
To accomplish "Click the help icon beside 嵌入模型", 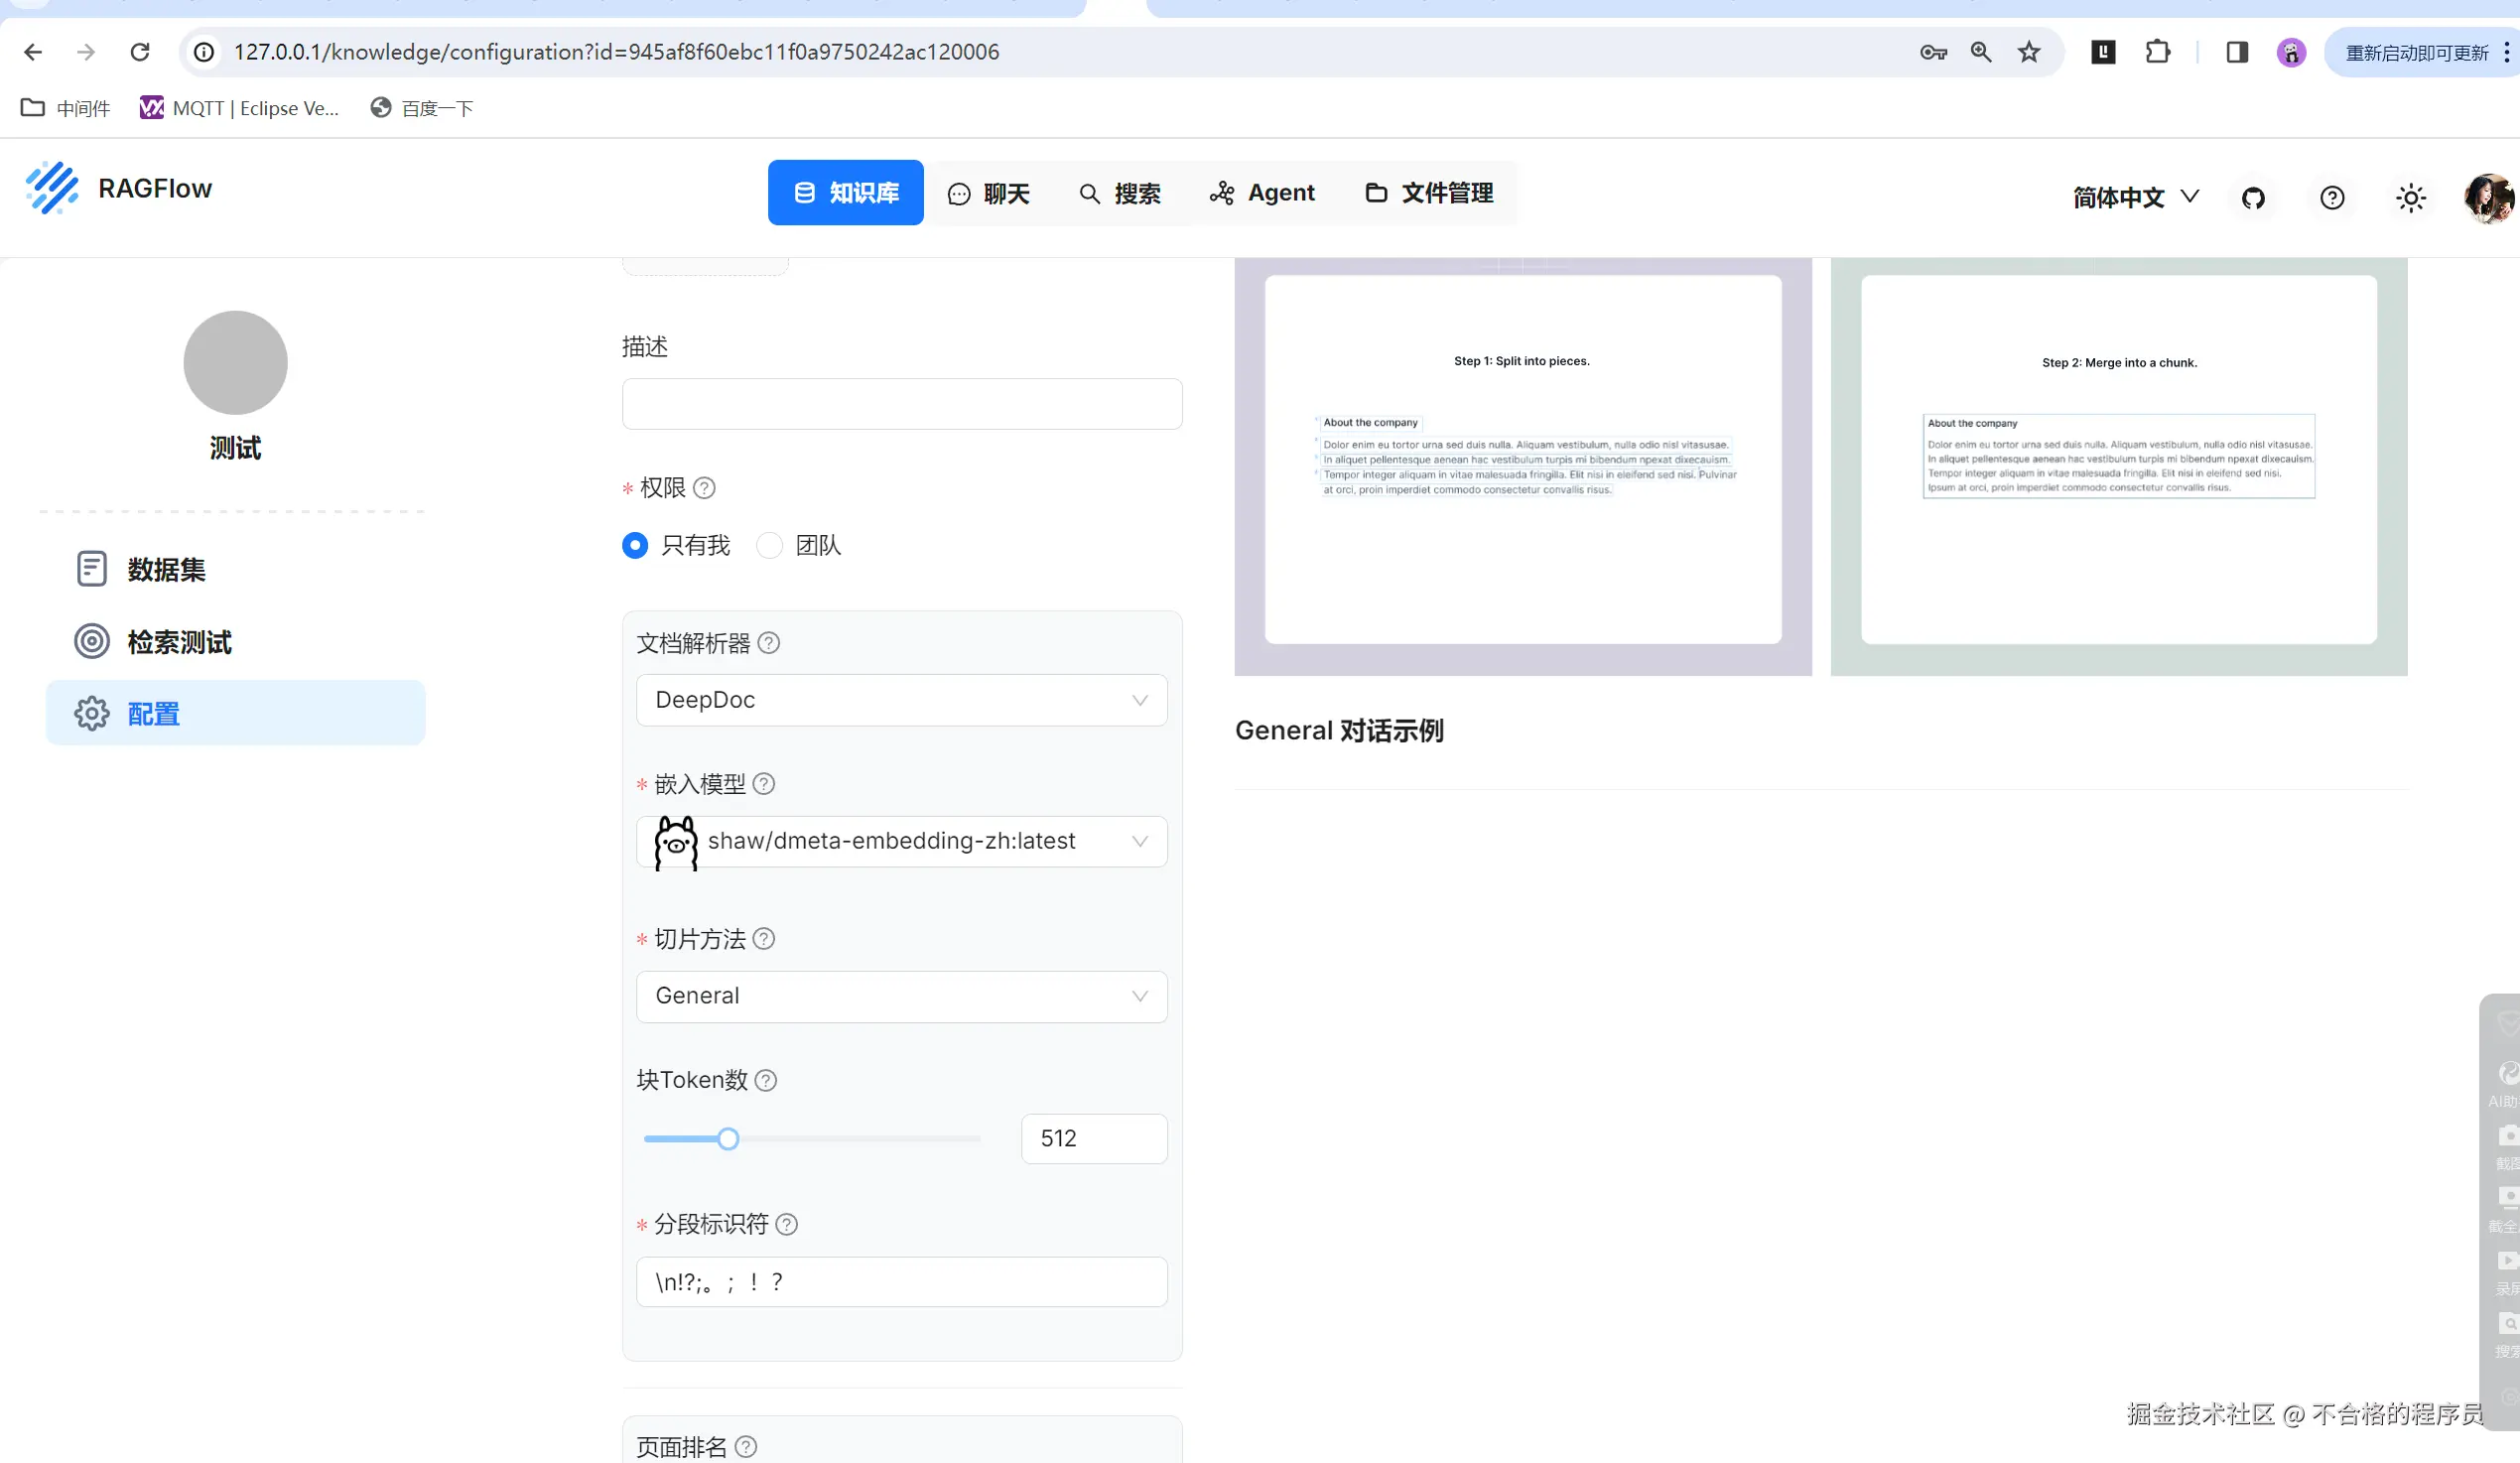I will pyautogui.click(x=764, y=784).
